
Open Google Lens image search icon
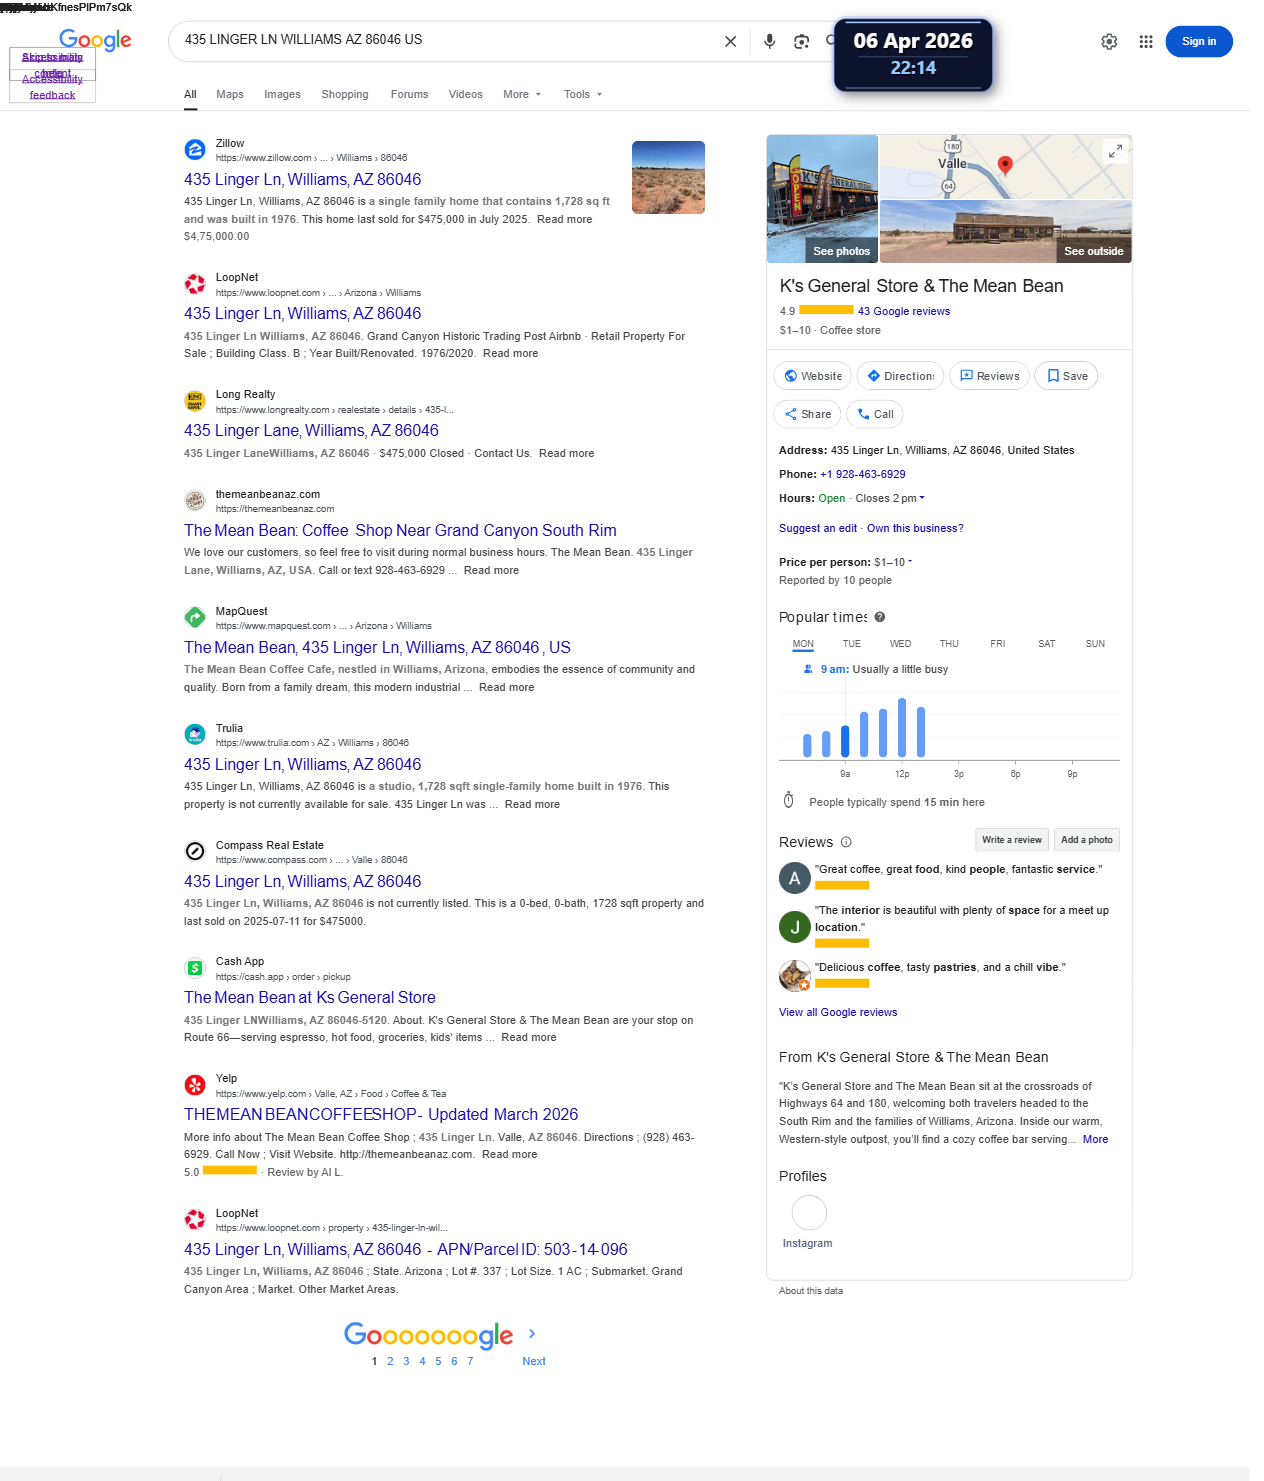[x=801, y=41]
